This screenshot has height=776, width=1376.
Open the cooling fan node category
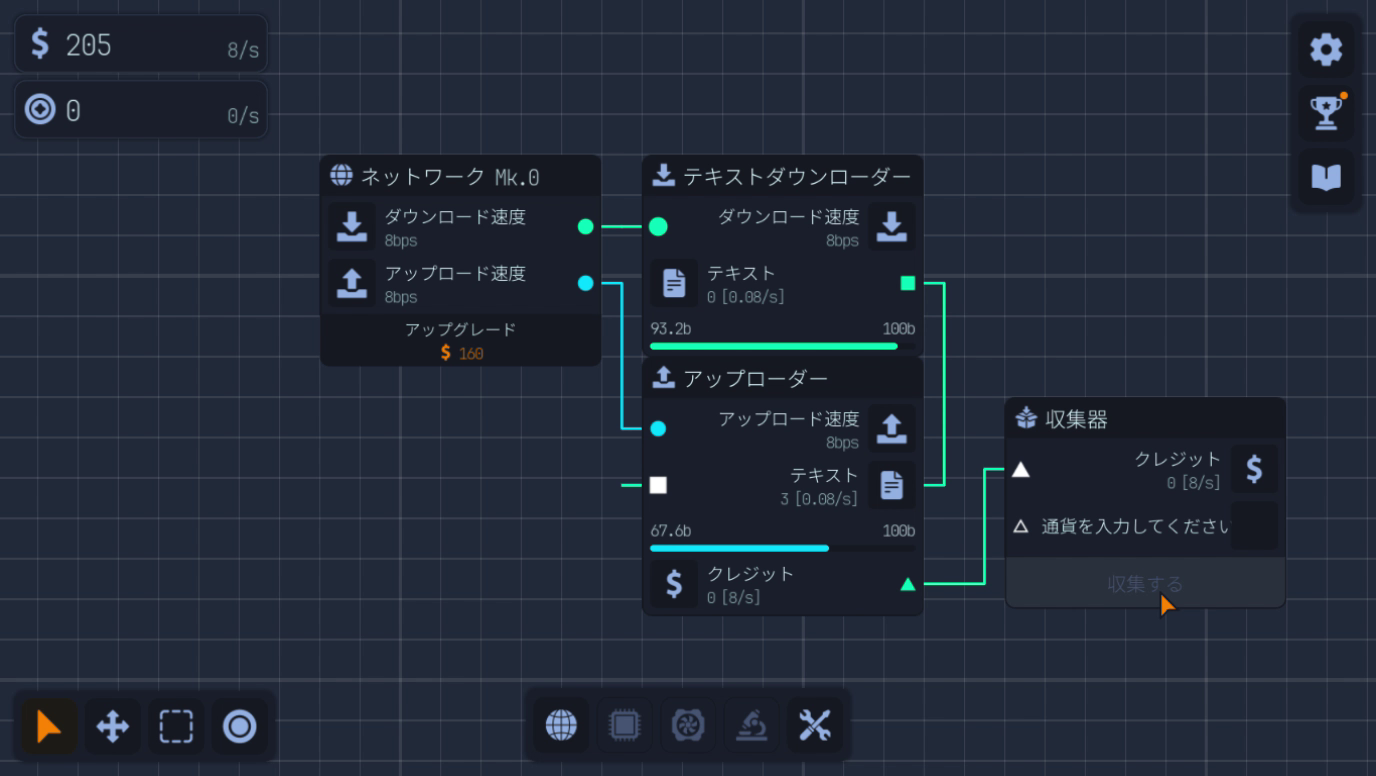[x=689, y=724]
